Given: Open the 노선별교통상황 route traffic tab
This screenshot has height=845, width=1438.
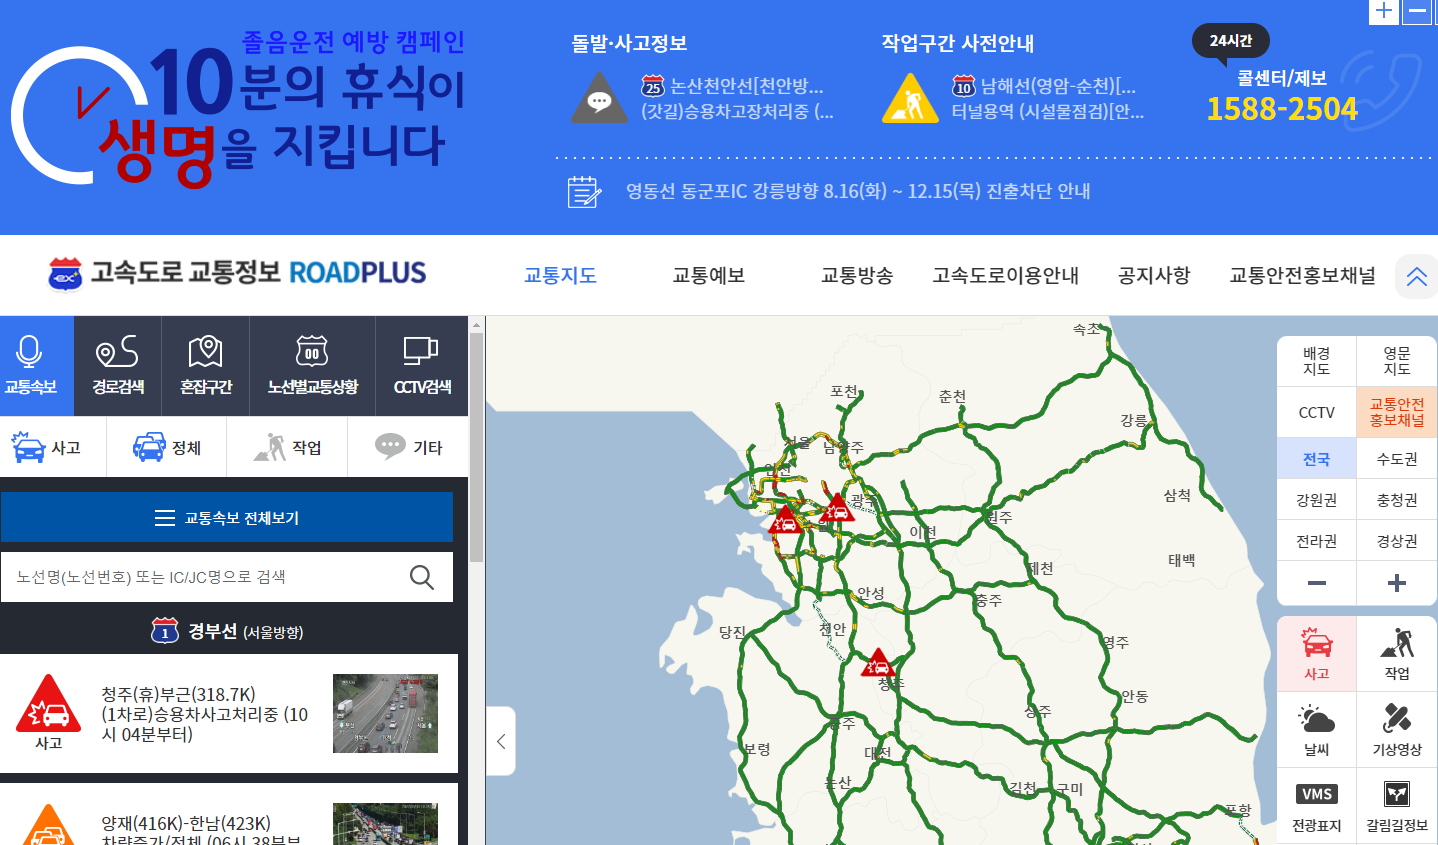Looking at the screenshot, I should [312, 366].
